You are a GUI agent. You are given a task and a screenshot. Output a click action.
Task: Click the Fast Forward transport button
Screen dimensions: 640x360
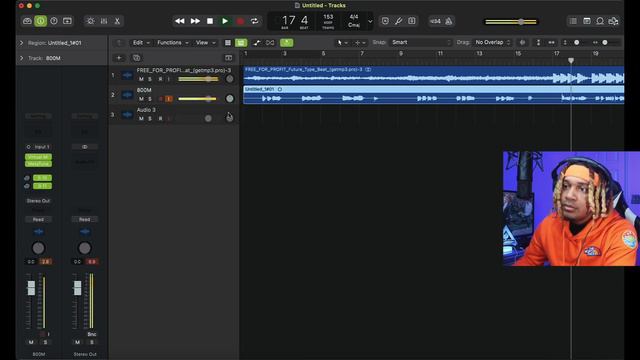[x=195, y=21]
